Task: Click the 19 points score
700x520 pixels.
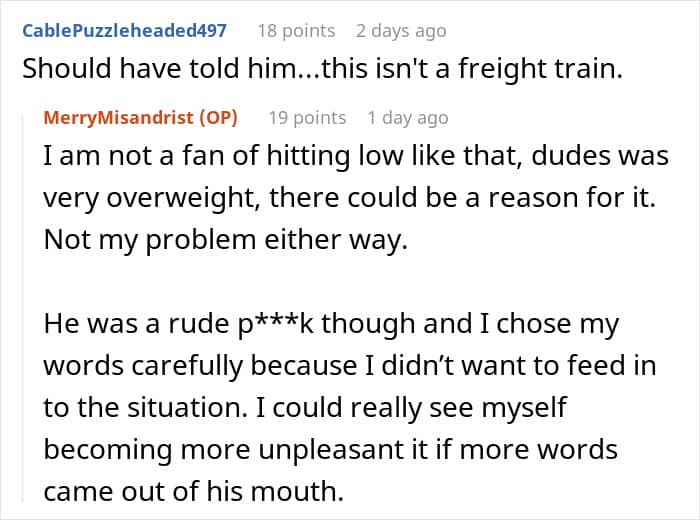Action: click(307, 118)
